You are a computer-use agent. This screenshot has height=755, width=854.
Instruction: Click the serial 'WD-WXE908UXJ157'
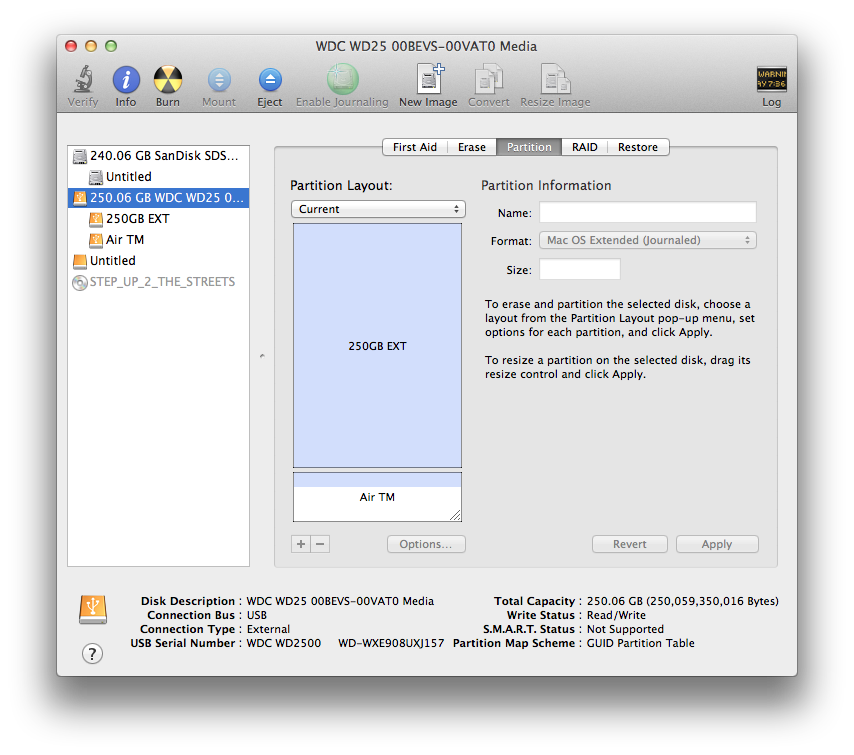click(x=391, y=643)
